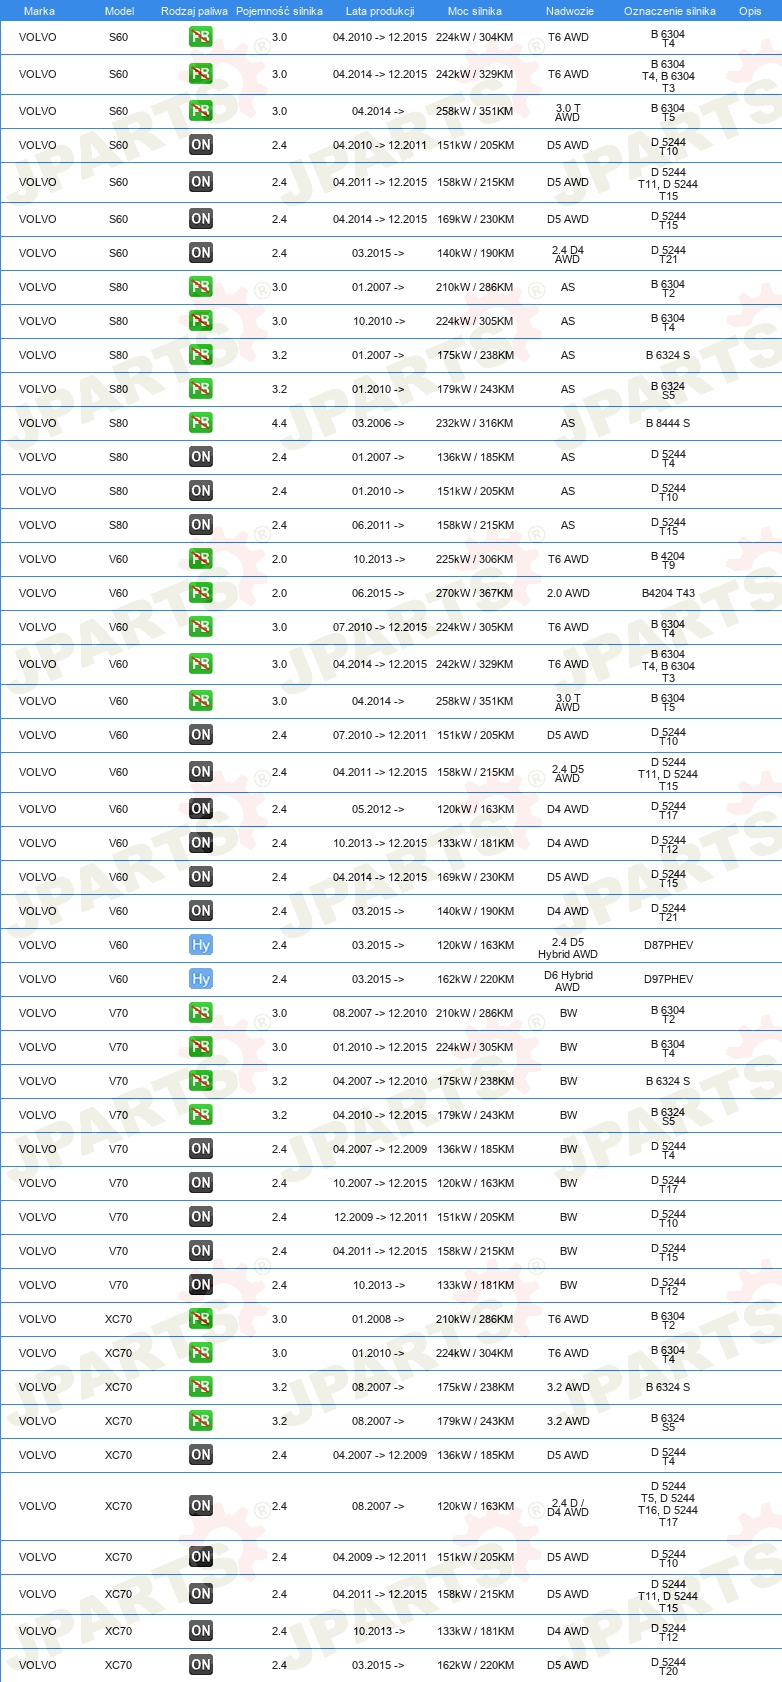Viewport: 782px width, 1682px height.
Task: Click the engine code B 8444 S
Action: pyautogui.click(x=668, y=423)
